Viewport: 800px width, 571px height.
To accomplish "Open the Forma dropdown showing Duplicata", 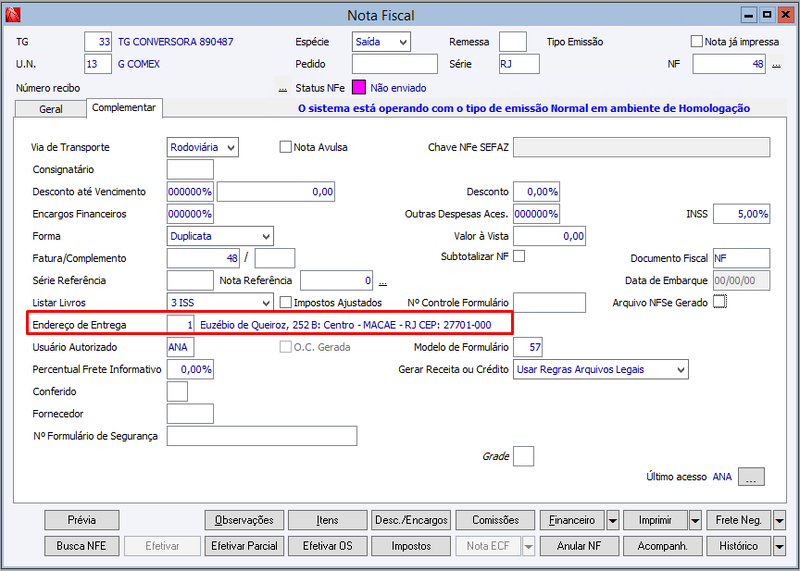I will (220, 236).
